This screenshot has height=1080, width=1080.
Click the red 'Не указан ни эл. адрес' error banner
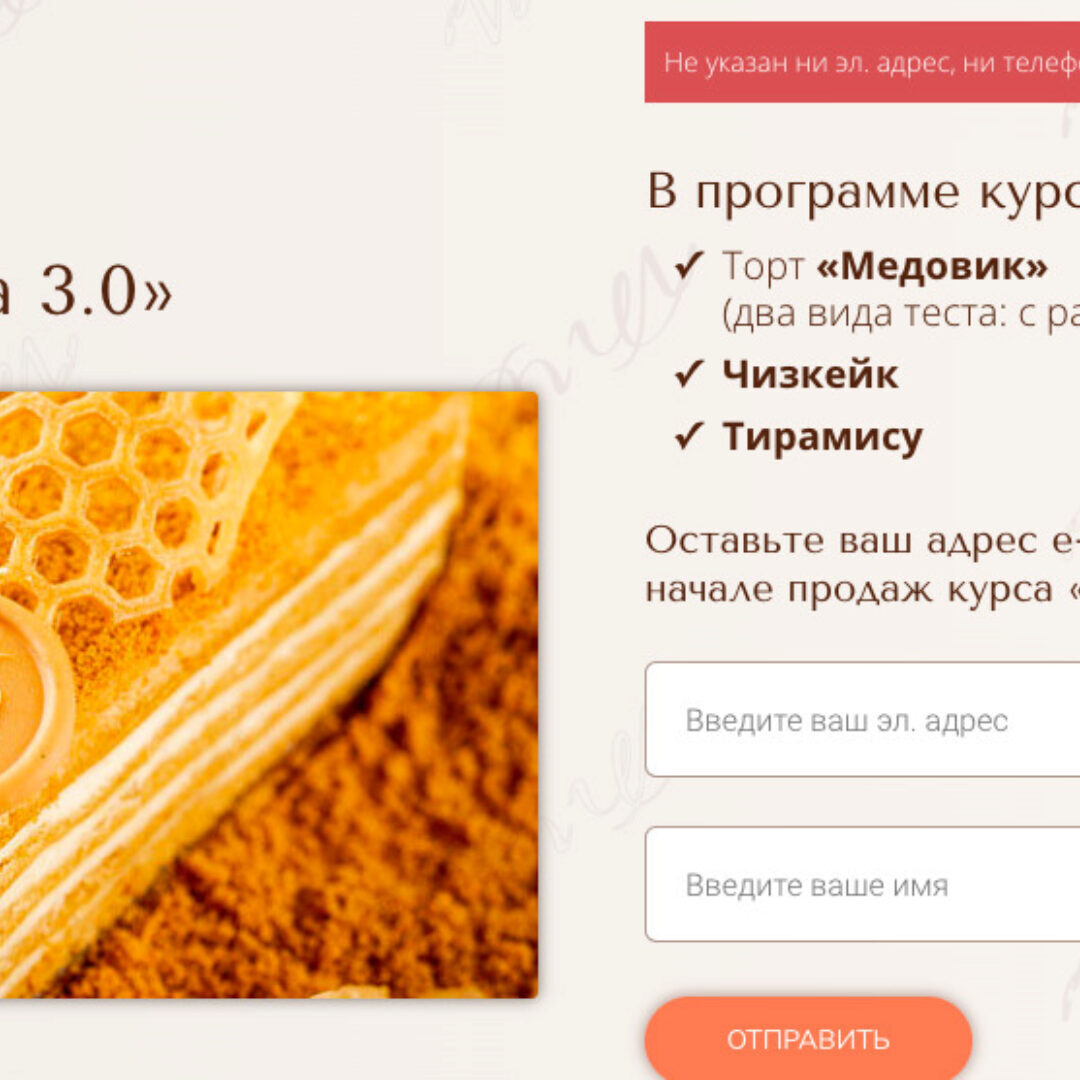862,62
